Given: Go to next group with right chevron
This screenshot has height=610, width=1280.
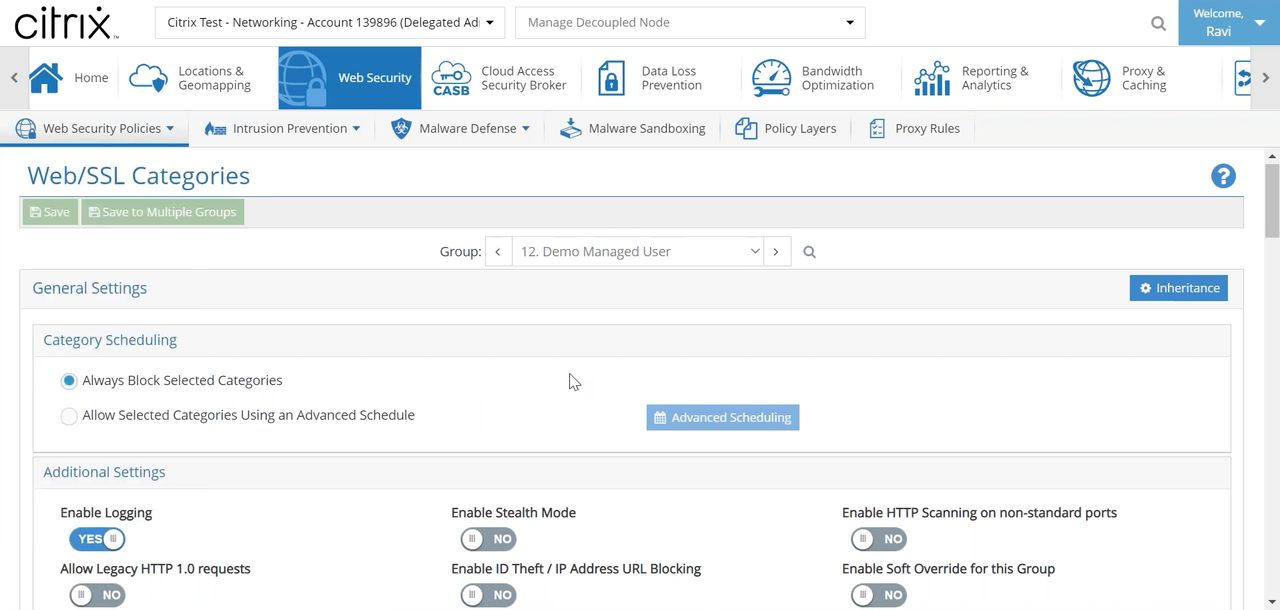Looking at the screenshot, I should pos(776,252).
